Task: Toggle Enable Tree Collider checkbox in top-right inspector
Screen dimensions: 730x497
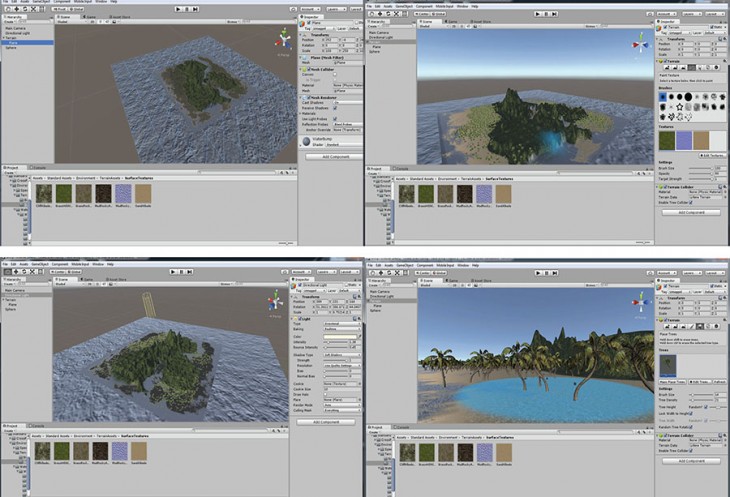Action: (691, 202)
